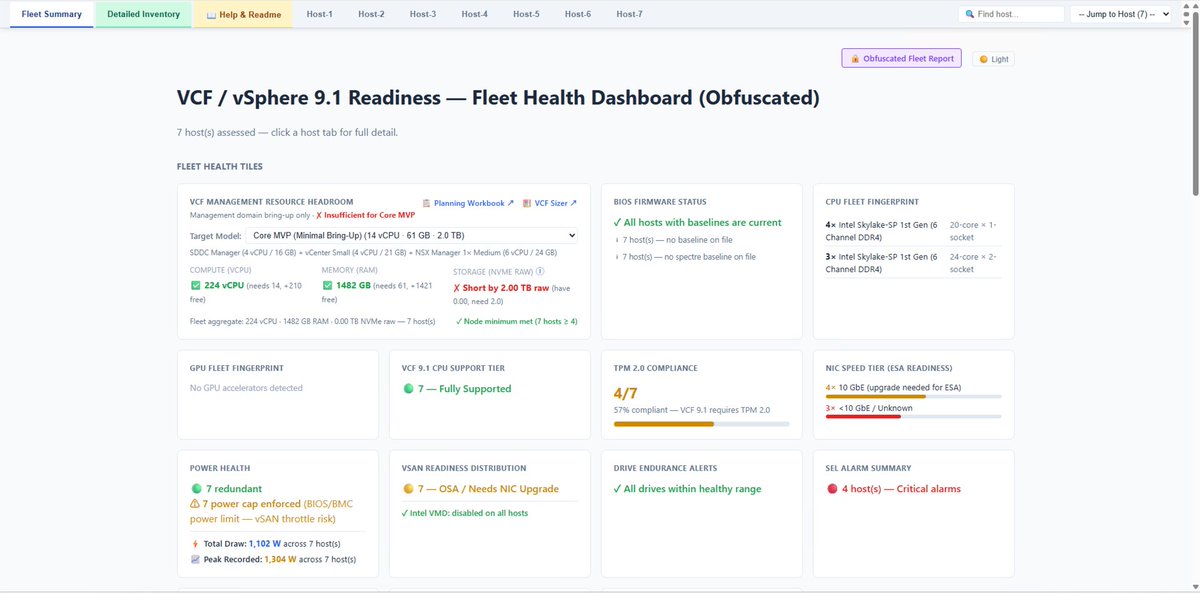Viewport: 1200px width, 593px height.
Task: Open the Help & Readme tab
Action: (243, 14)
